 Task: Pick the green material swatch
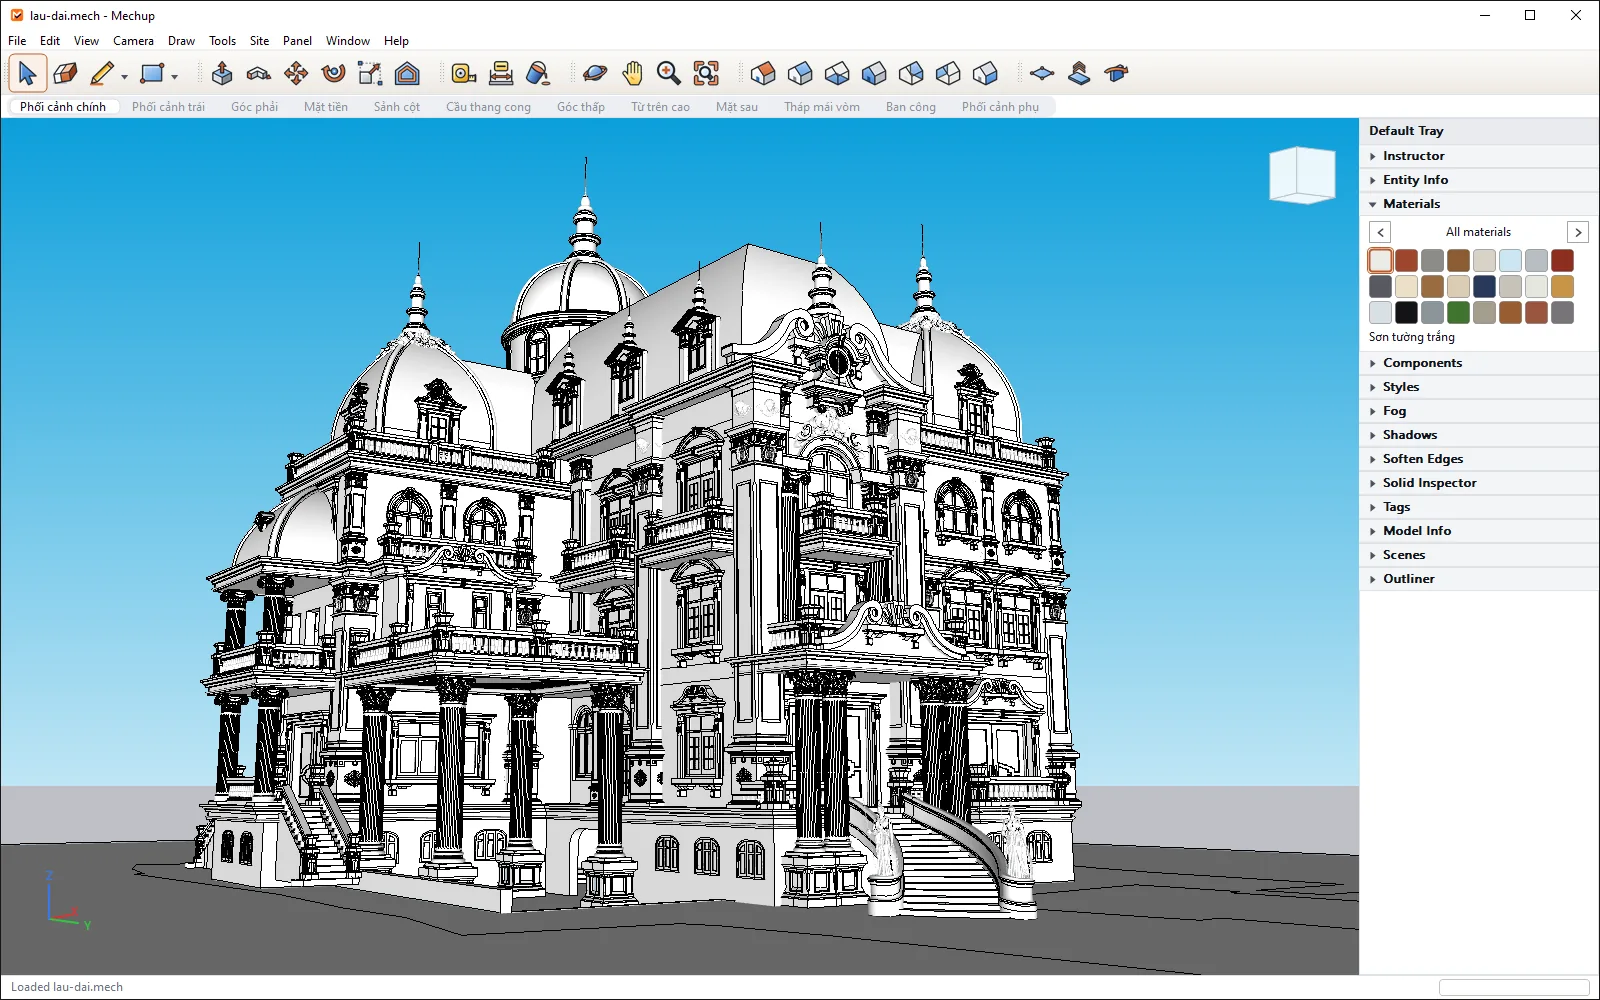click(x=1458, y=313)
